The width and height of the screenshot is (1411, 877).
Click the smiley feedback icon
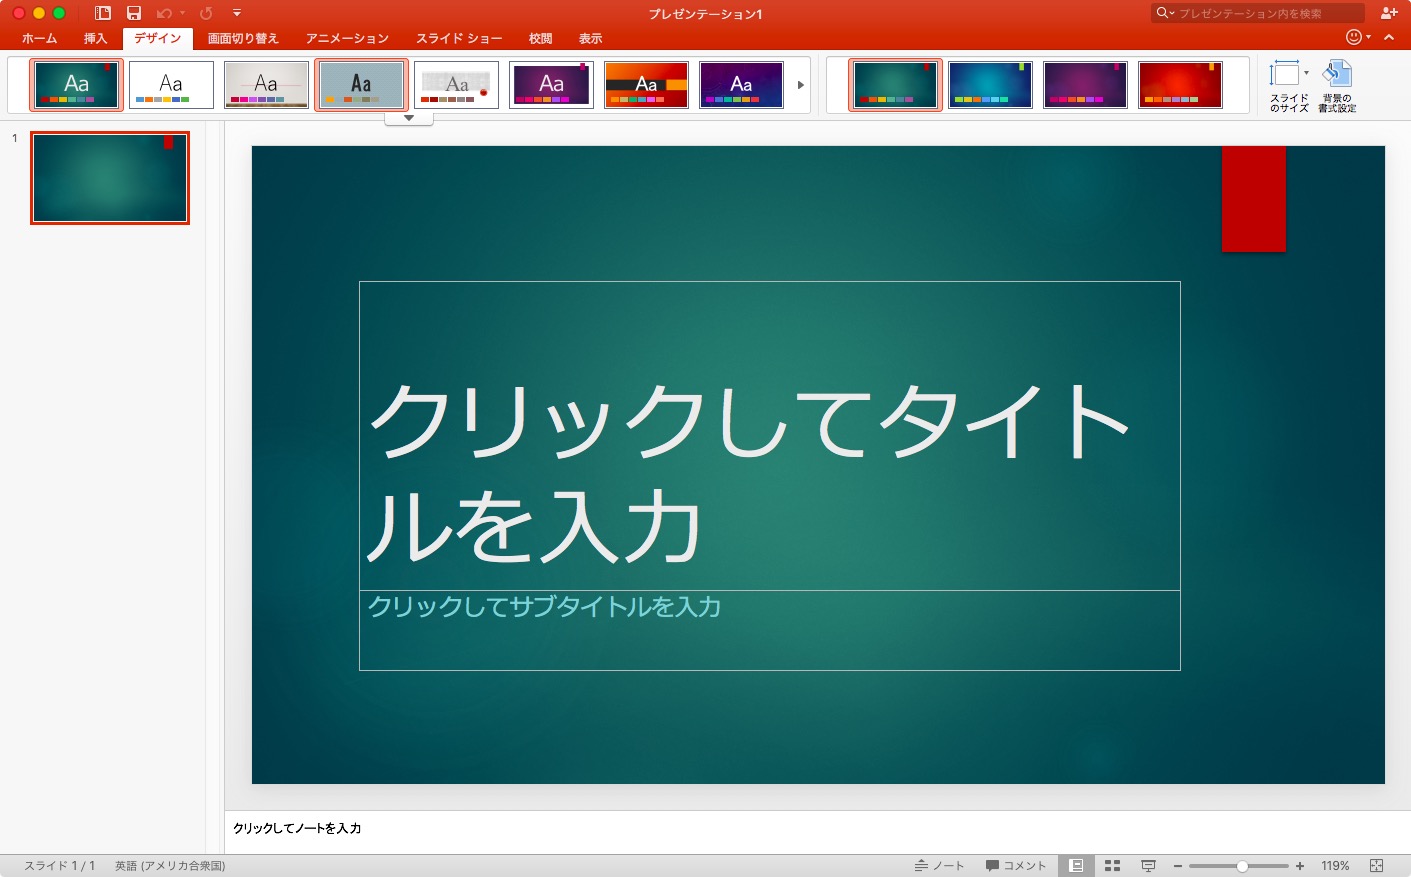tap(1354, 37)
